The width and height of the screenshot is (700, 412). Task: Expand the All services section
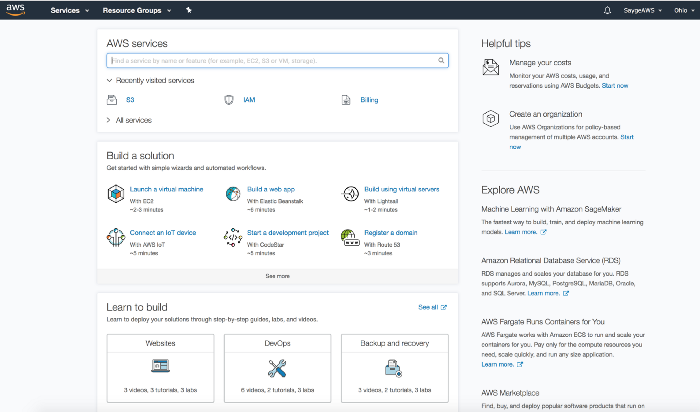(130, 120)
